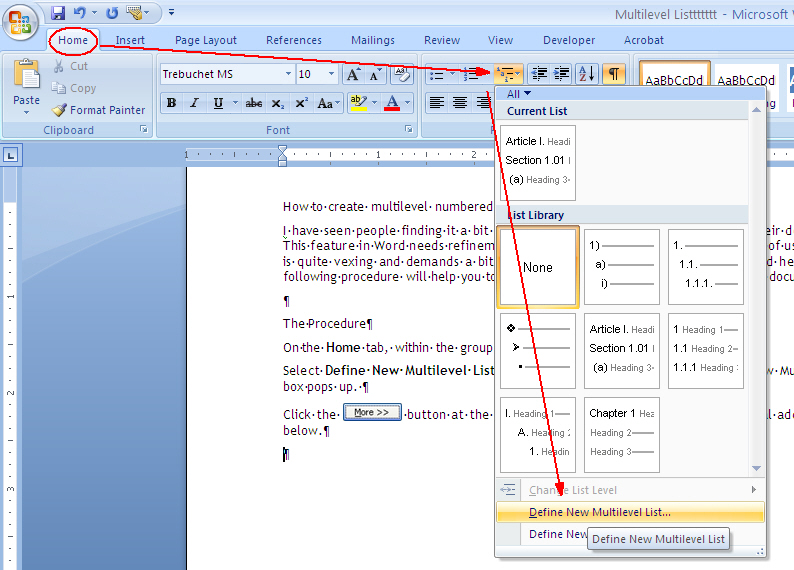The height and width of the screenshot is (570, 794).
Task: Clear formatting with the eraser icon
Action: coord(402,74)
